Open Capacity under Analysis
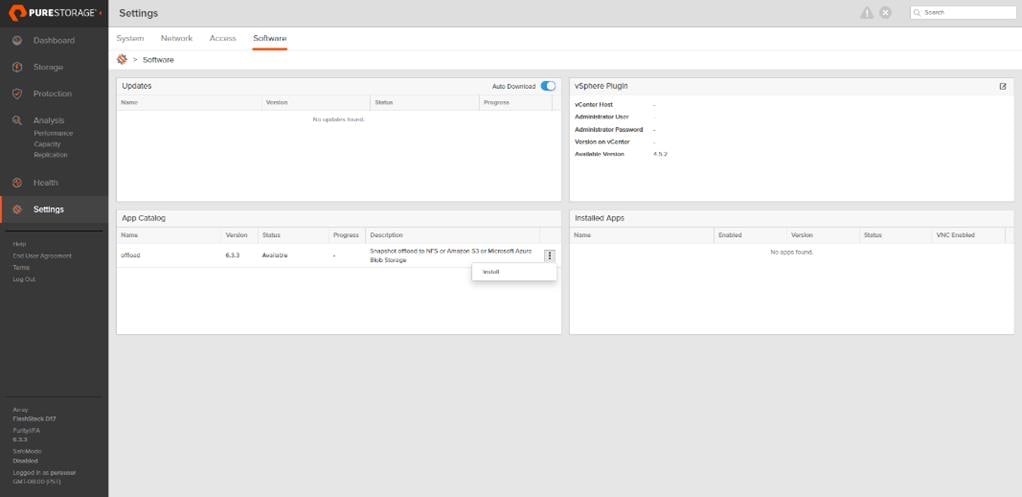1022x497 pixels. (x=48, y=144)
